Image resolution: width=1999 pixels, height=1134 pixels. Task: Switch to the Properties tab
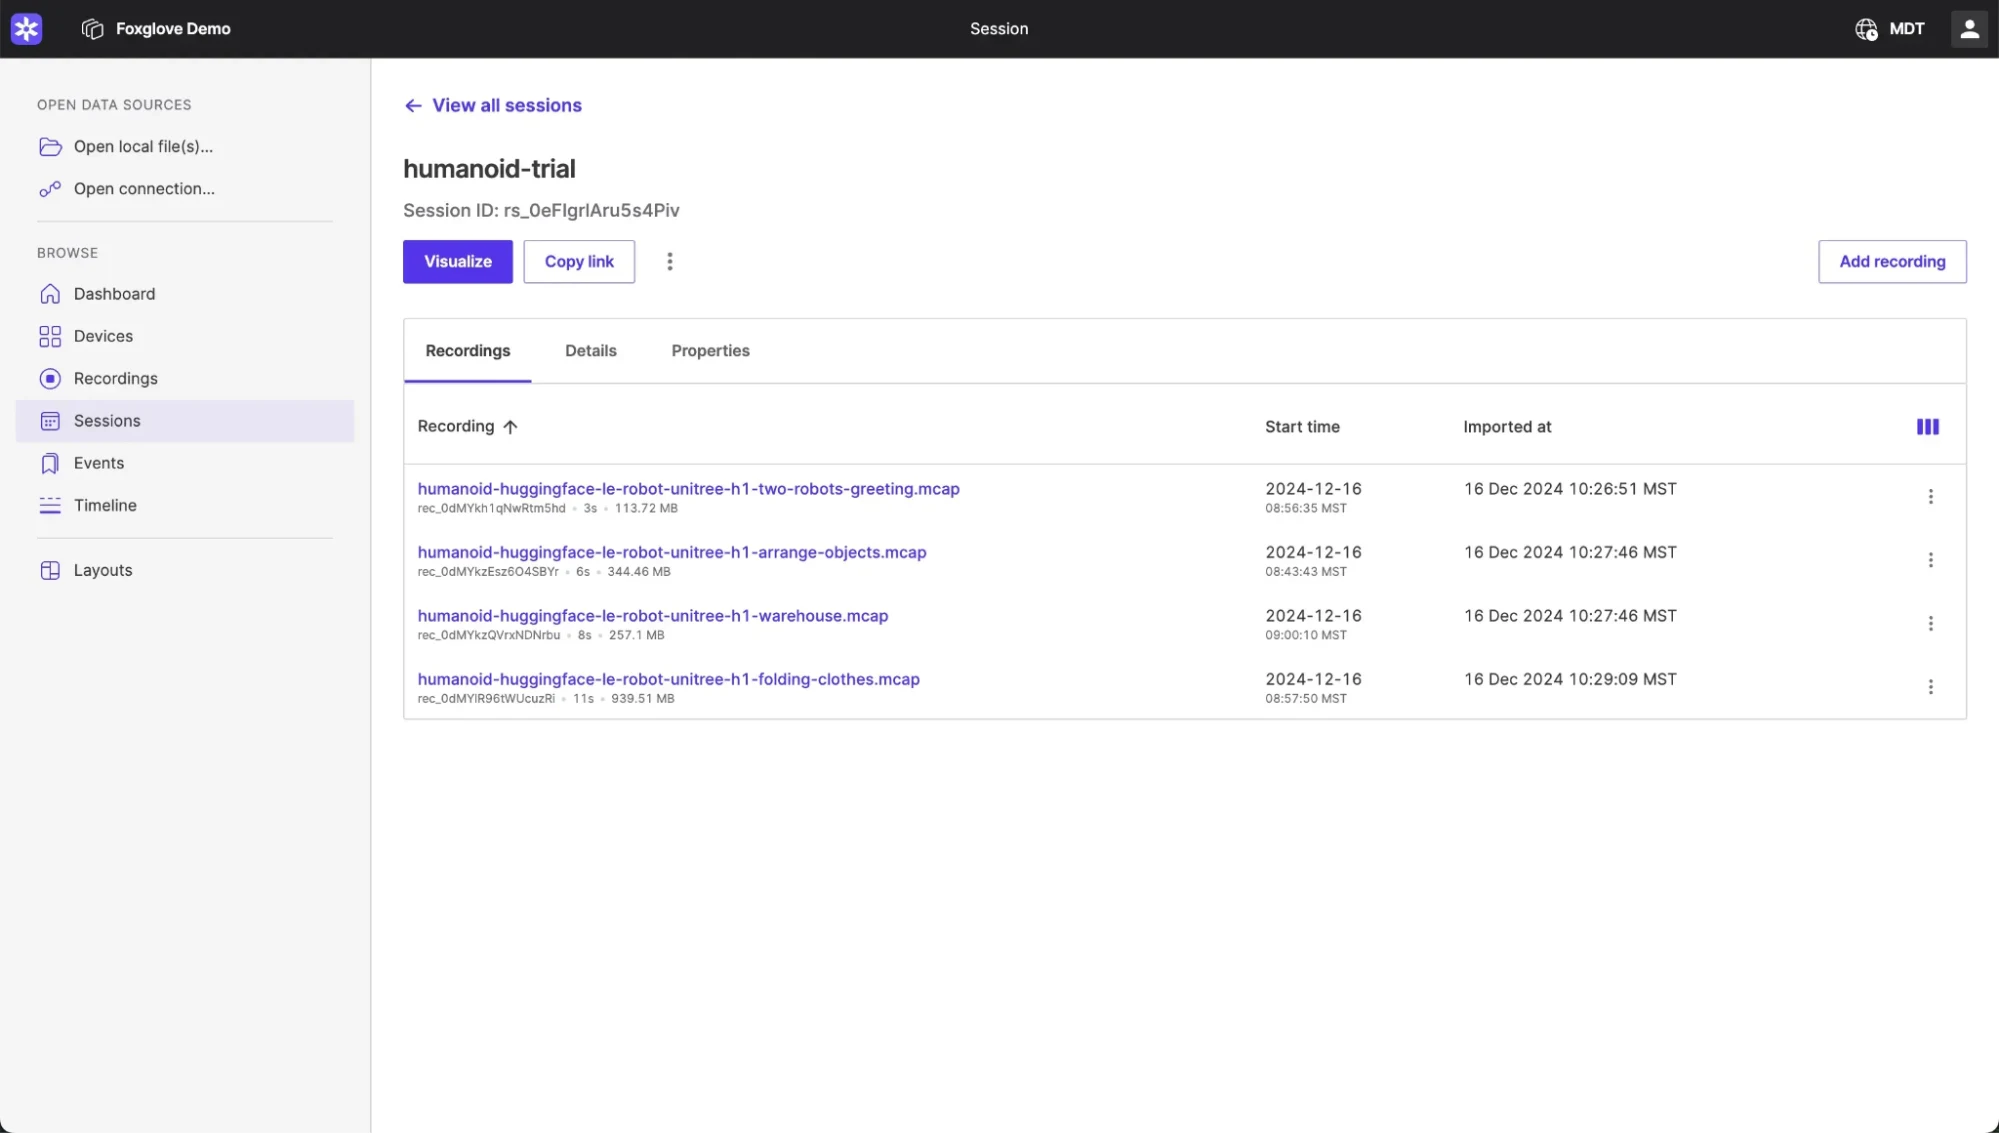tap(710, 350)
